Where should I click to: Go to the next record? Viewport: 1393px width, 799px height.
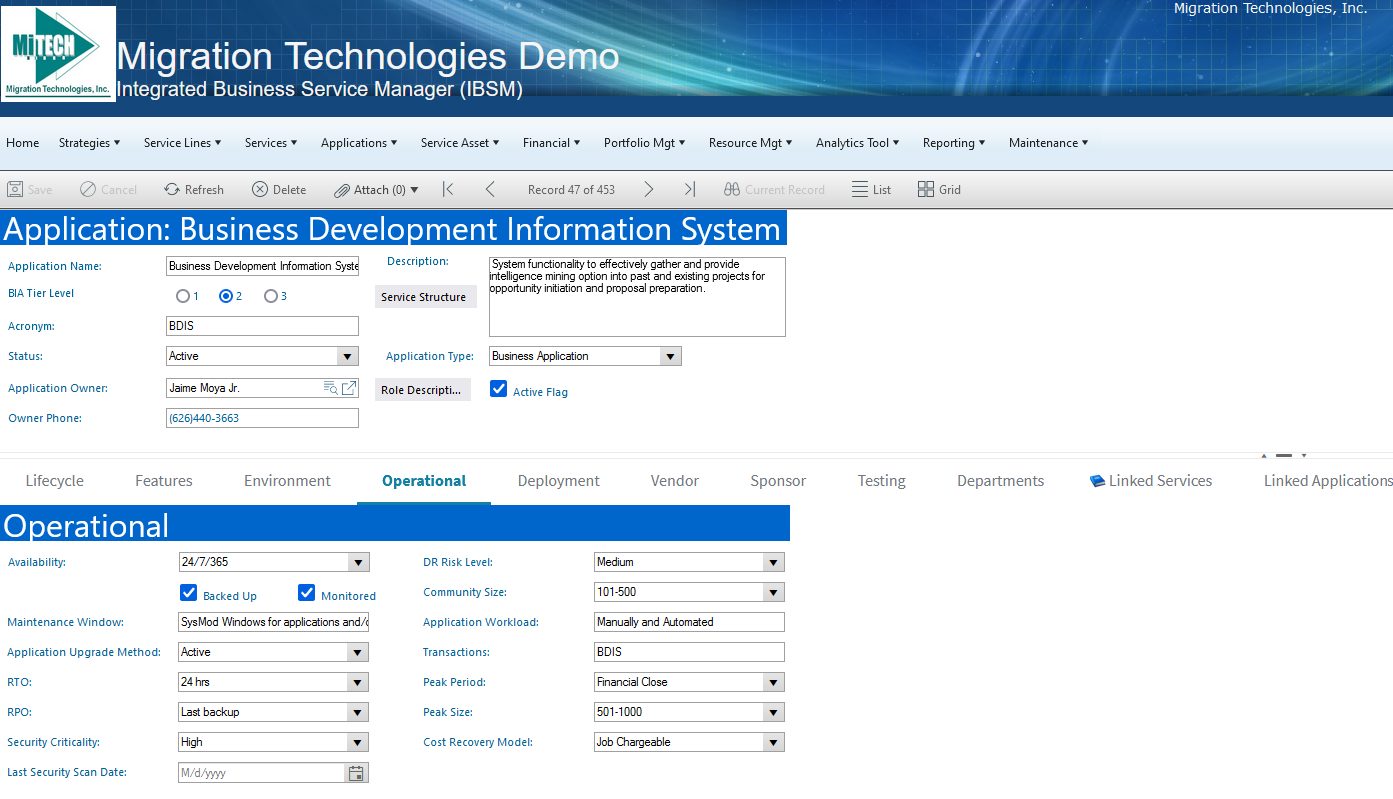647,189
